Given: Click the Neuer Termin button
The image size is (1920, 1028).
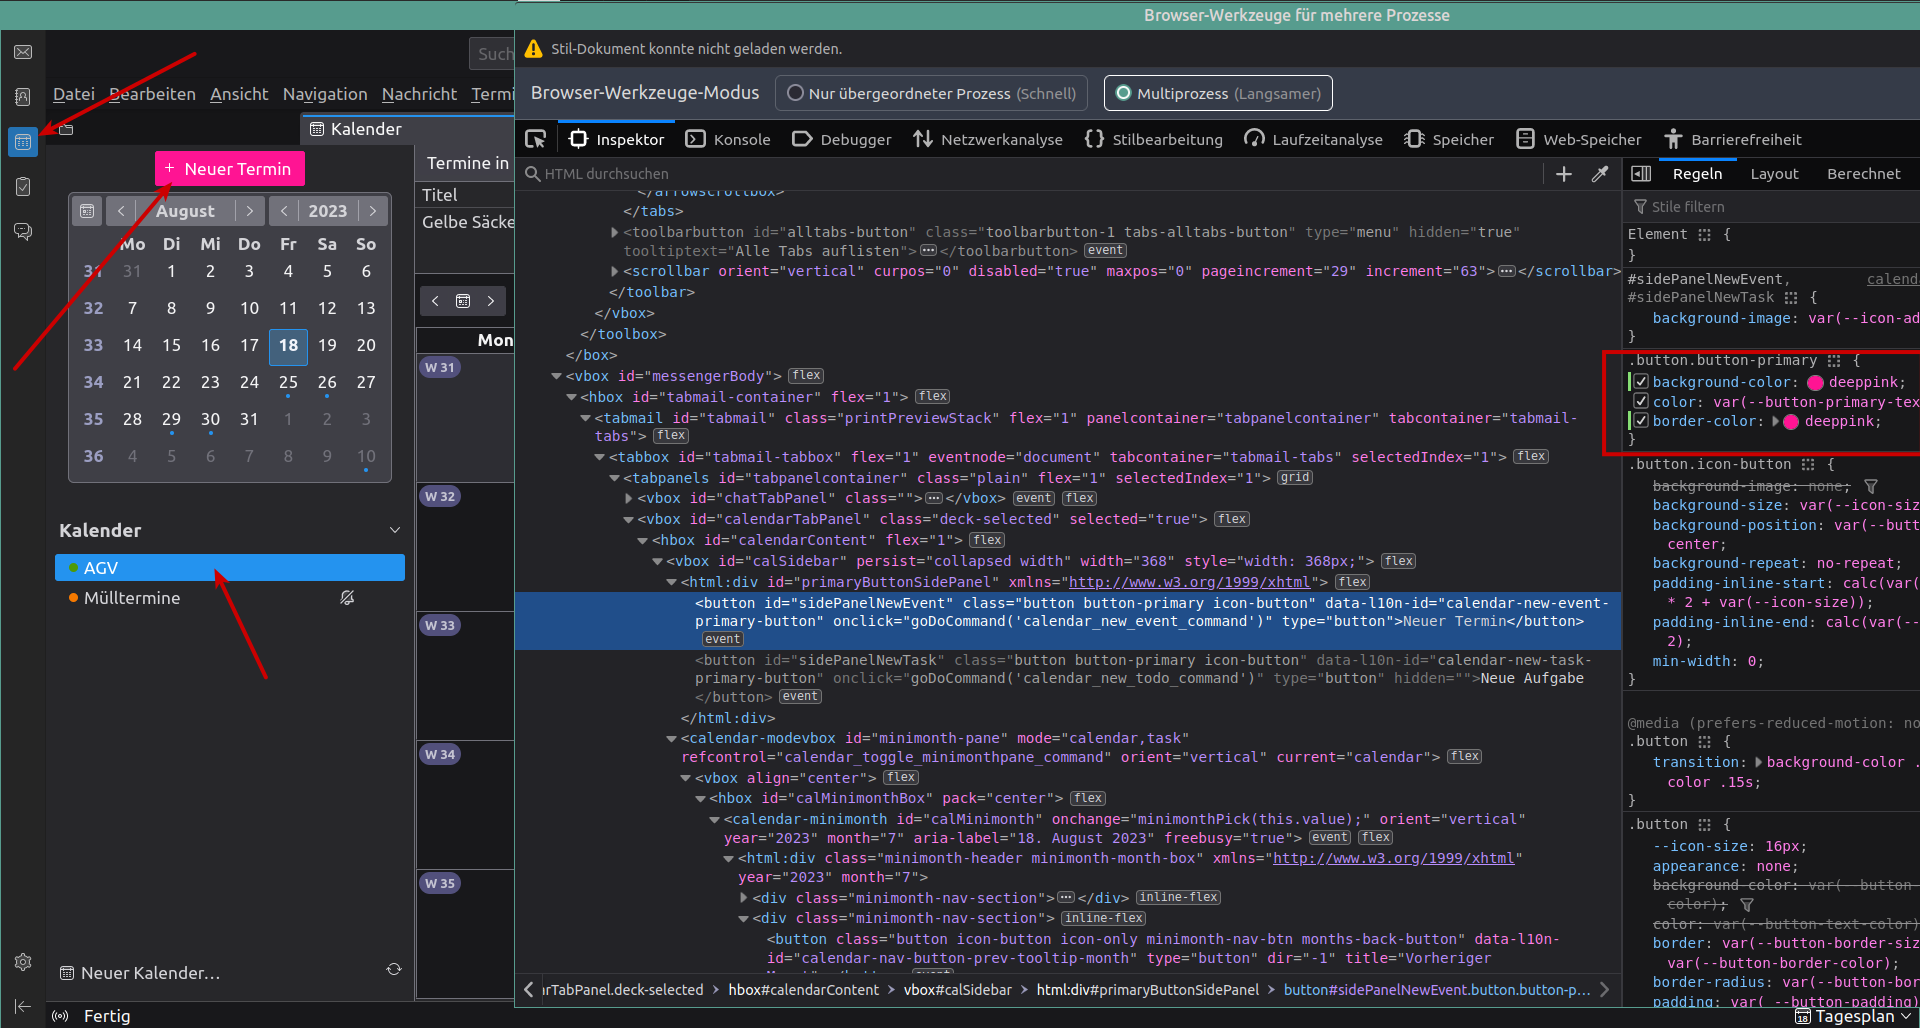Looking at the screenshot, I should tap(229, 169).
